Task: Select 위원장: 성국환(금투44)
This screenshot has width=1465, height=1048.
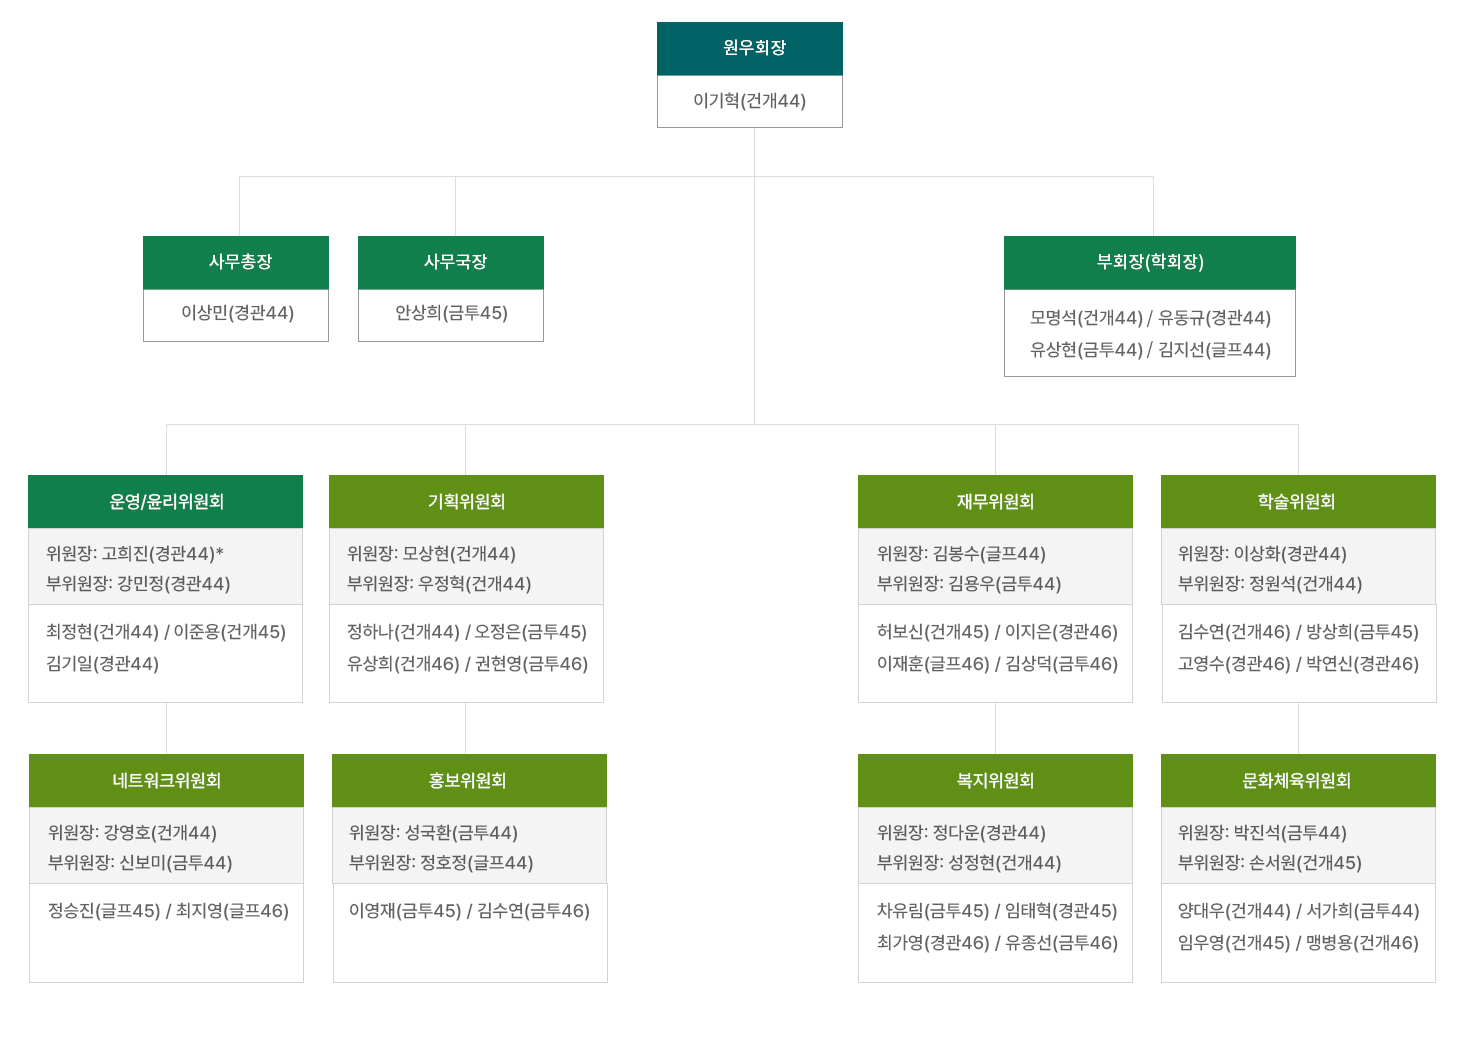Action: [433, 833]
